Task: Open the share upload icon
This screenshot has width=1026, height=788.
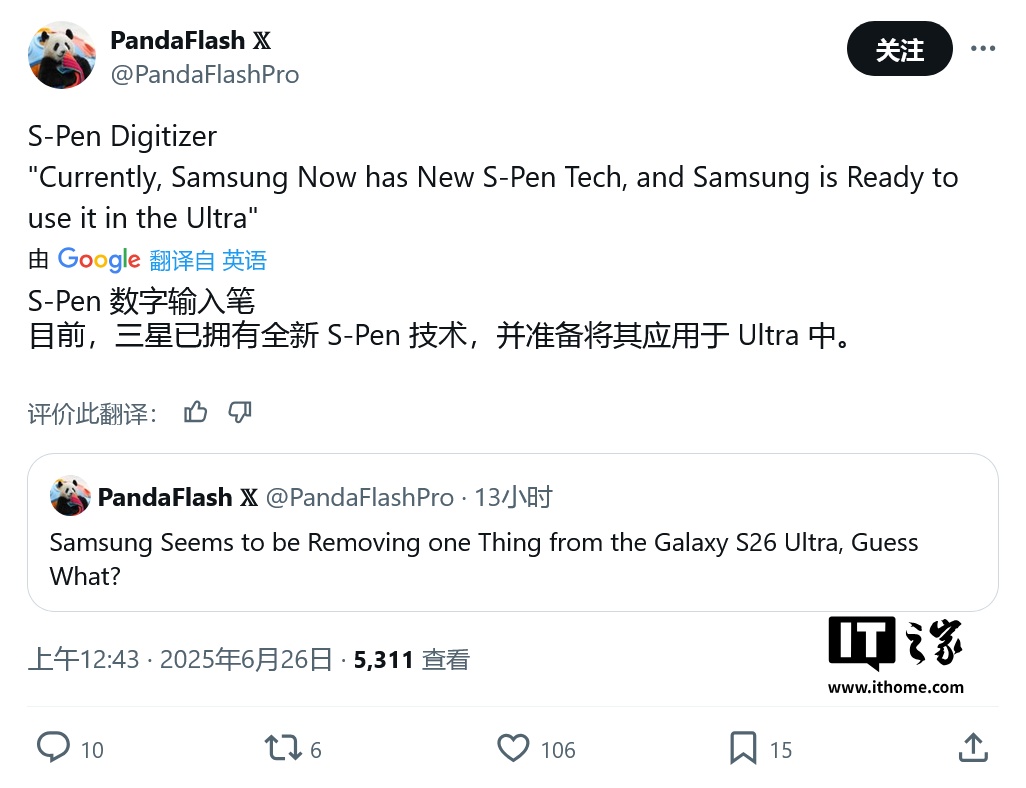Action: point(973,747)
